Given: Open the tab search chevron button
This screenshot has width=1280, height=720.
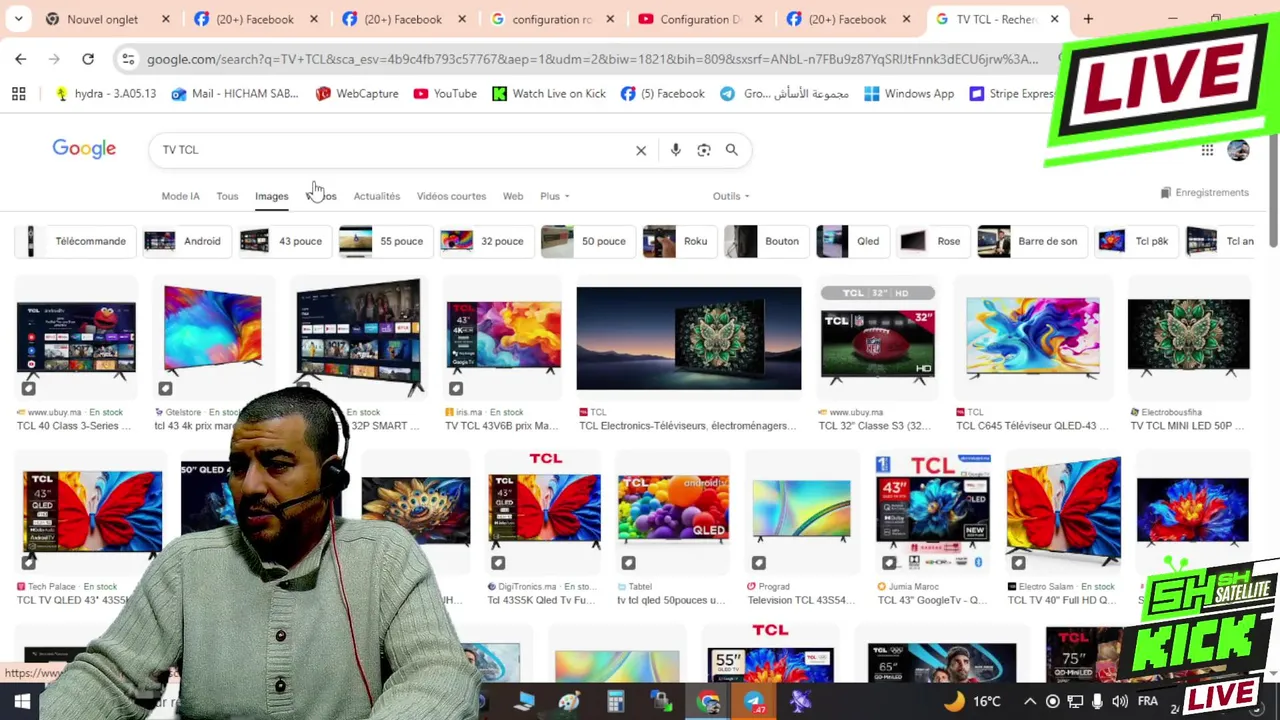Looking at the screenshot, I should (x=19, y=19).
